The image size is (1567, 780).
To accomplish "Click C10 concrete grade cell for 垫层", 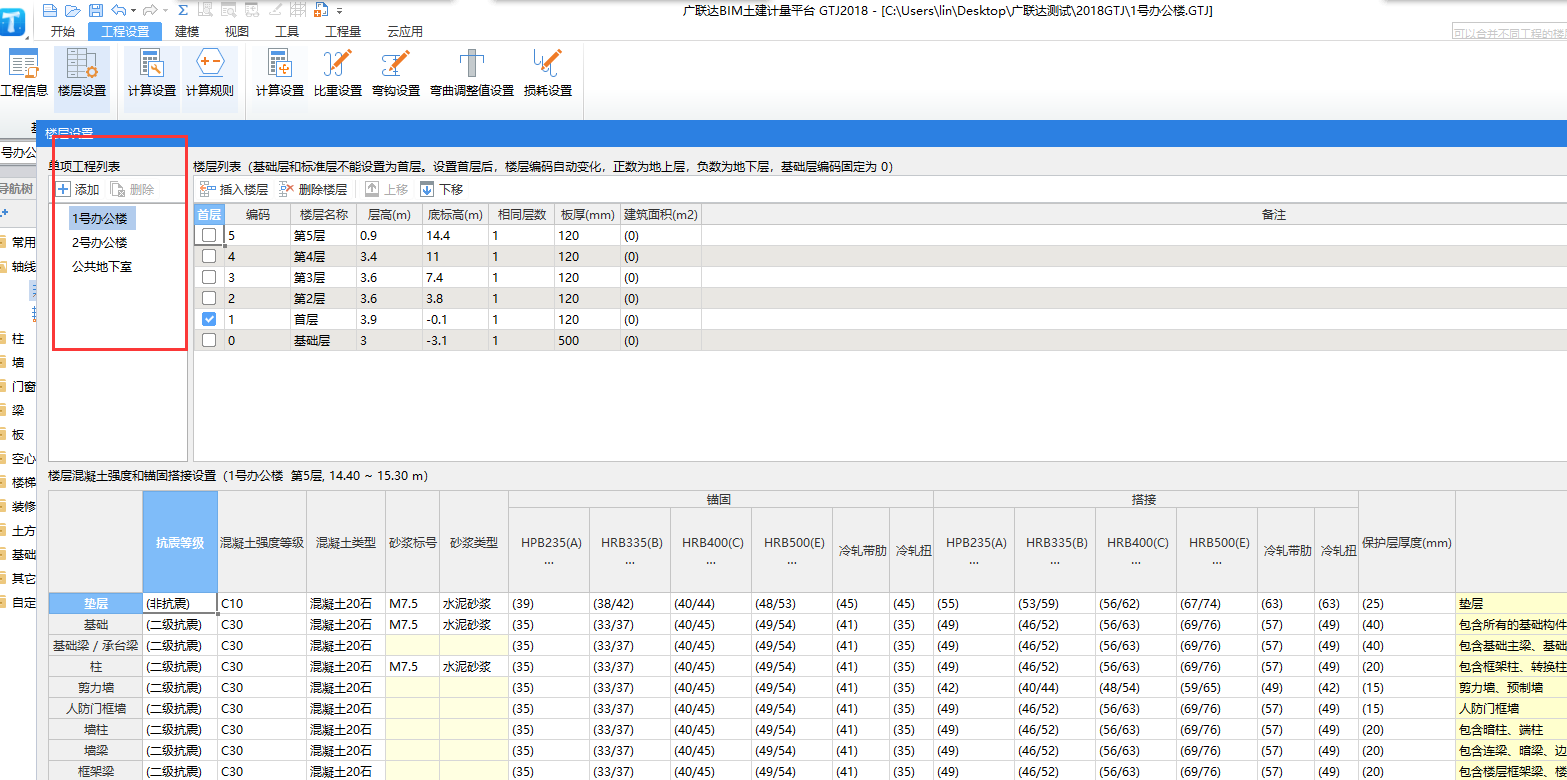I will (263, 603).
